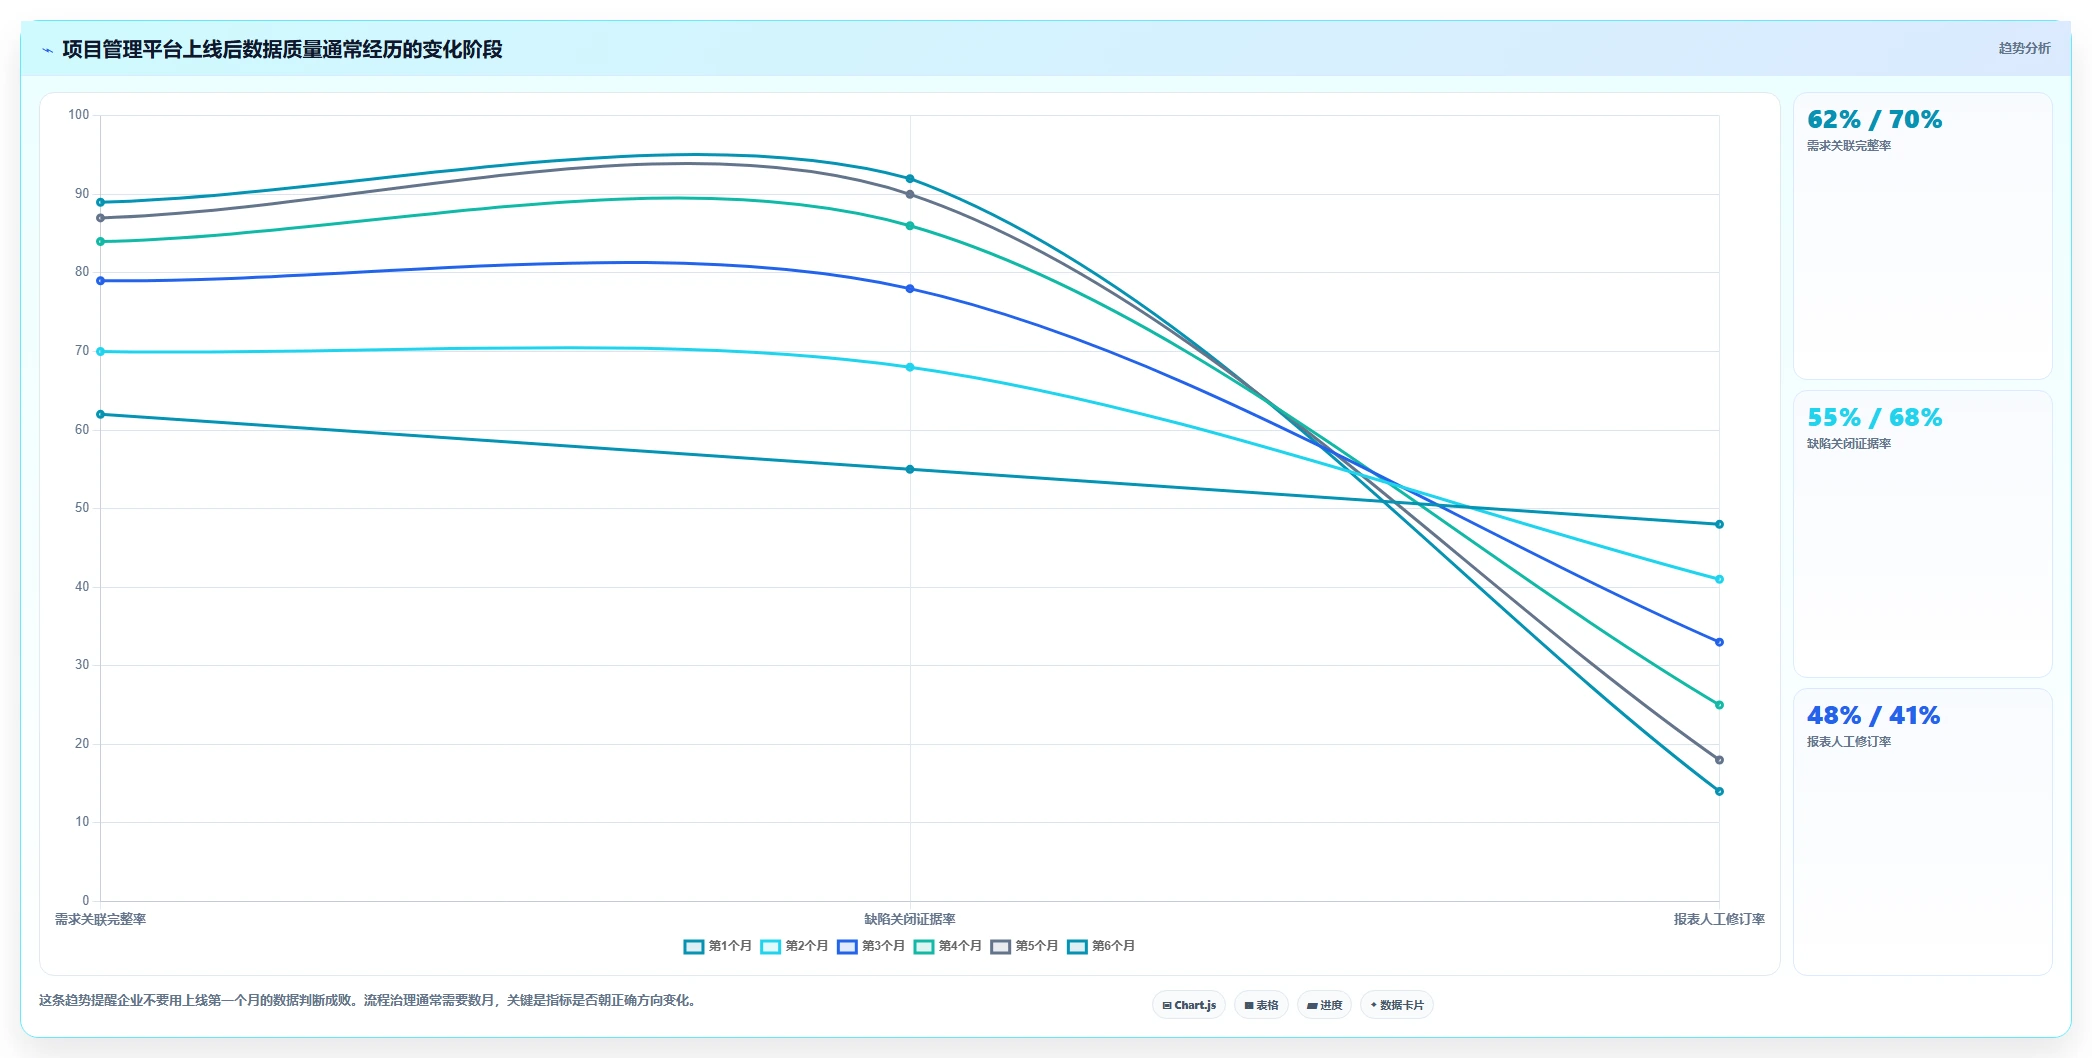Click the footer note starting 这条趋势提醒企业

368,1000
